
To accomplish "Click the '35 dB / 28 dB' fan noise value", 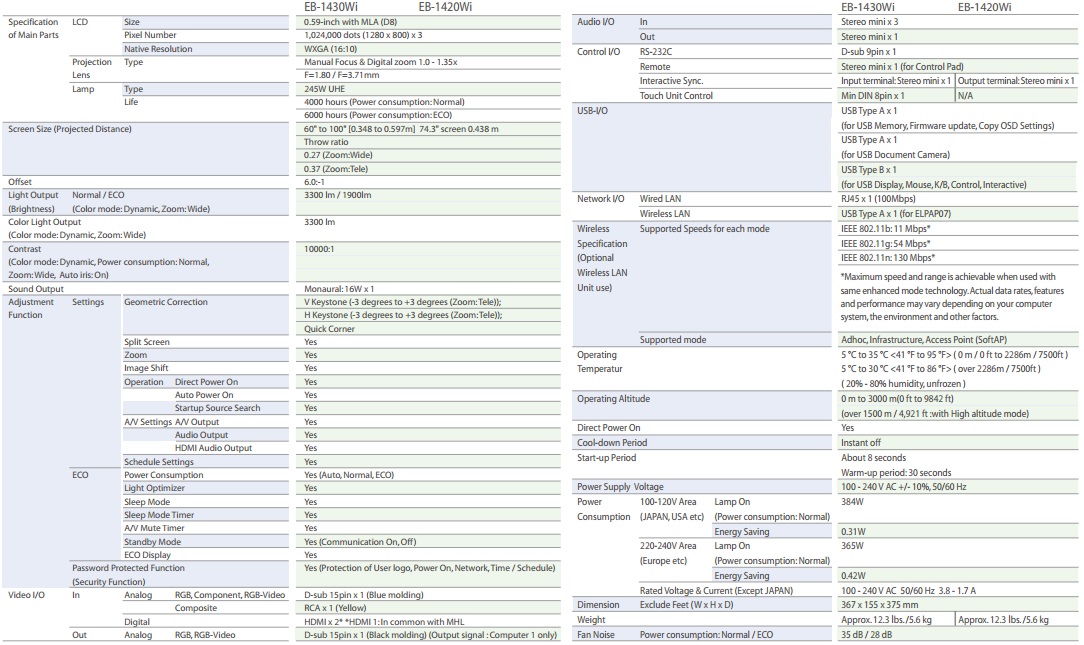I will click(866, 635).
